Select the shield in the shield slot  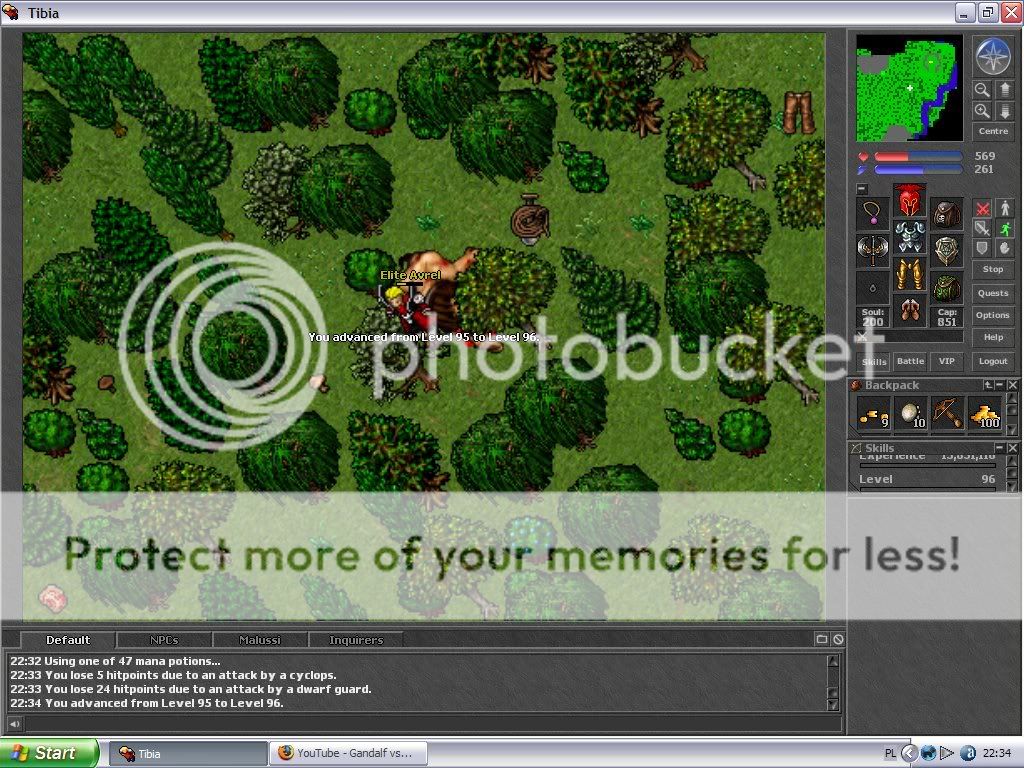(946, 250)
